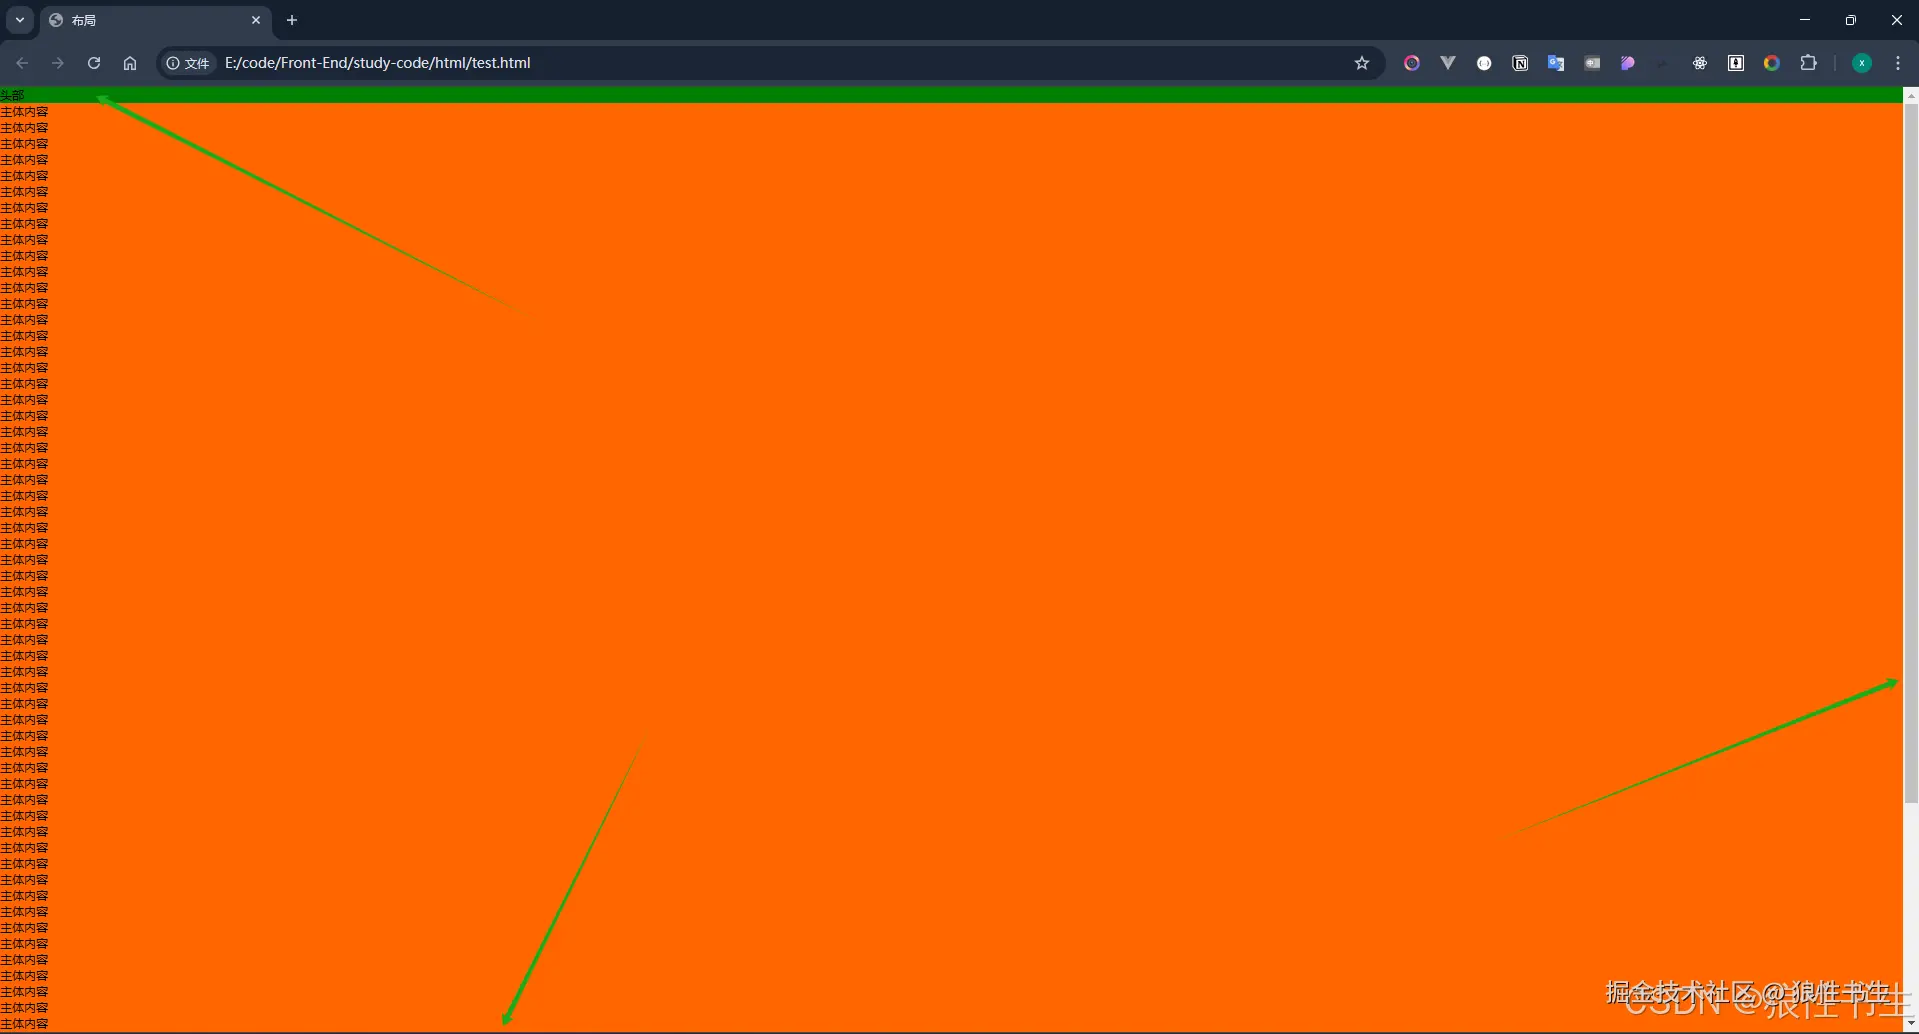The width and height of the screenshot is (1919, 1034).
Task: Select the 布局 tab
Action: coord(155,20)
